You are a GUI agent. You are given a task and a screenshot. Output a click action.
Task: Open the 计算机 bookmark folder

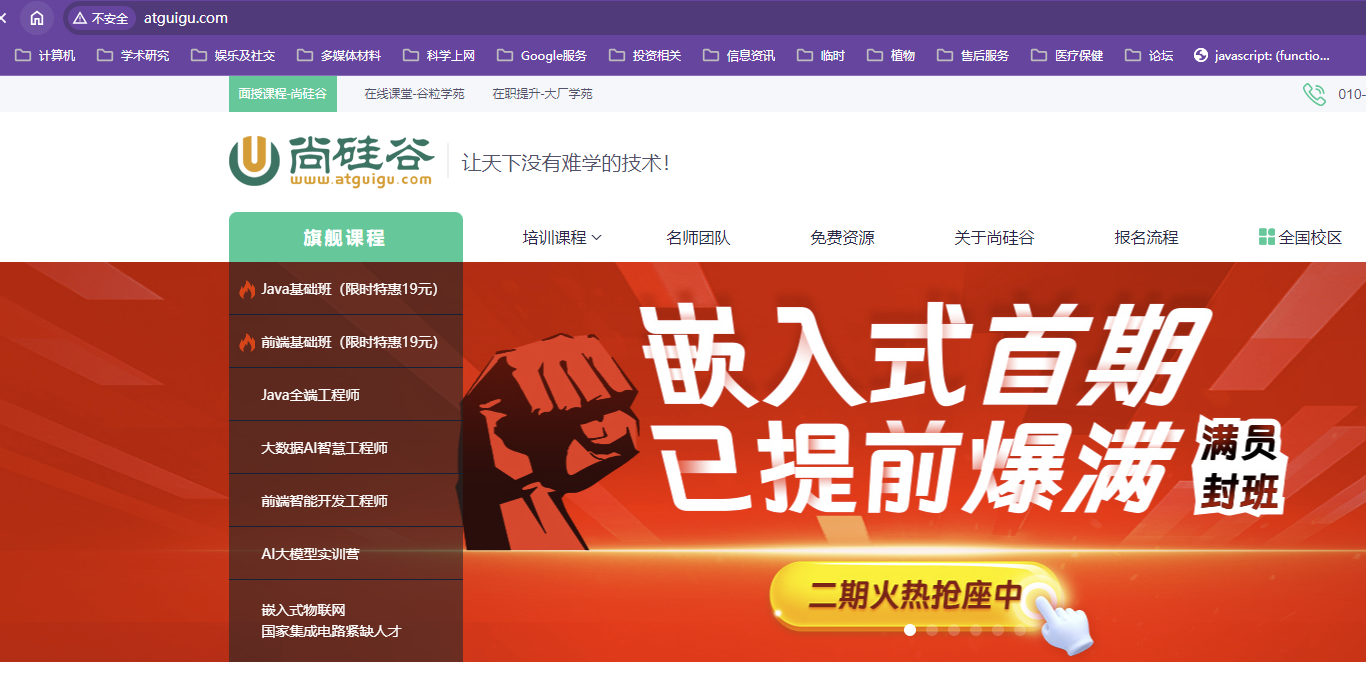click(45, 56)
